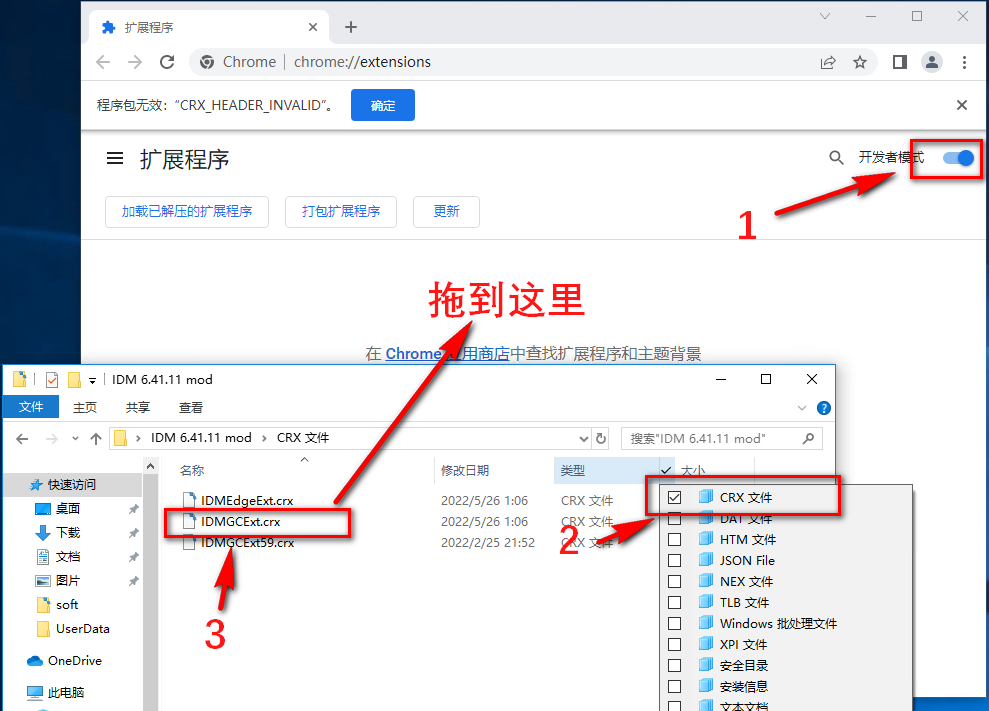
Task: Go back in Chrome
Action: pos(103,62)
